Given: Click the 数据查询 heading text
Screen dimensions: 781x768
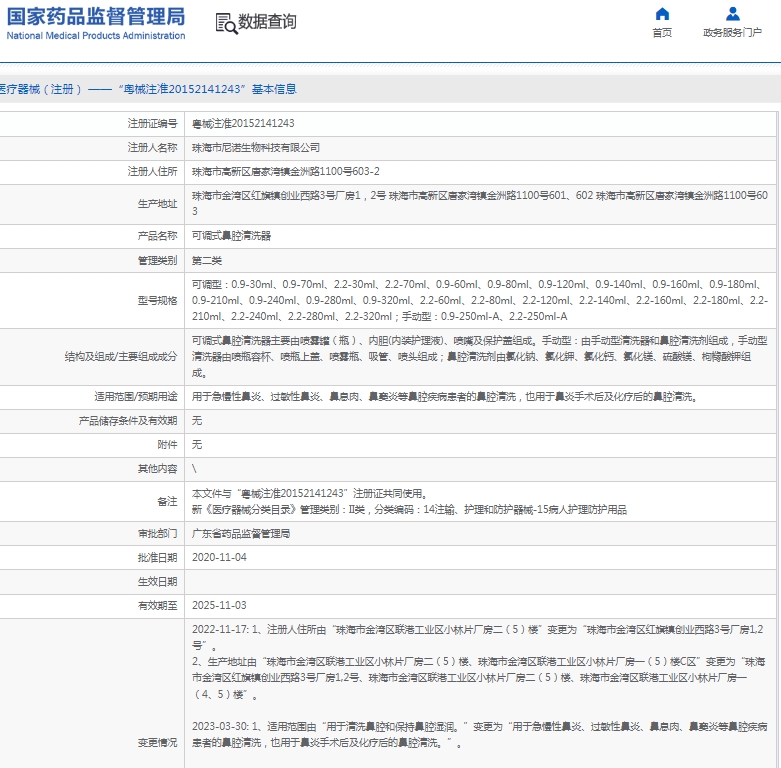Looking at the screenshot, I should pyautogui.click(x=267, y=22).
